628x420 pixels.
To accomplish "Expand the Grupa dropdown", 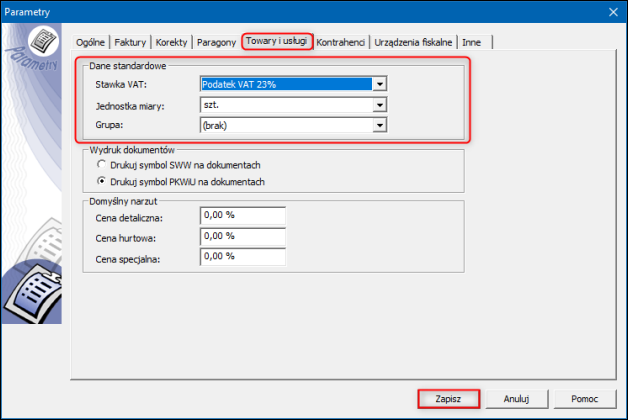I will pyautogui.click(x=379, y=125).
